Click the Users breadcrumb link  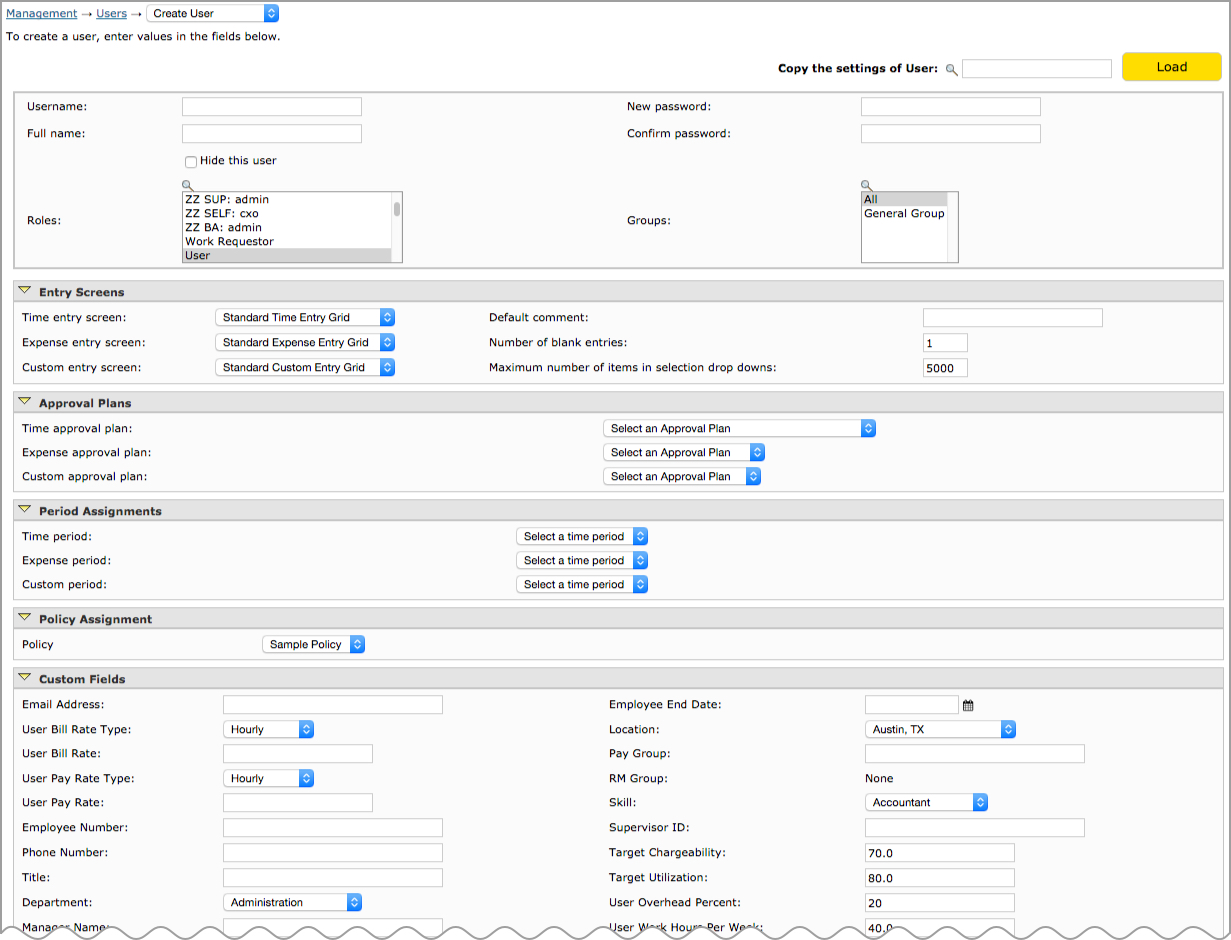click(x=112, y=14)
